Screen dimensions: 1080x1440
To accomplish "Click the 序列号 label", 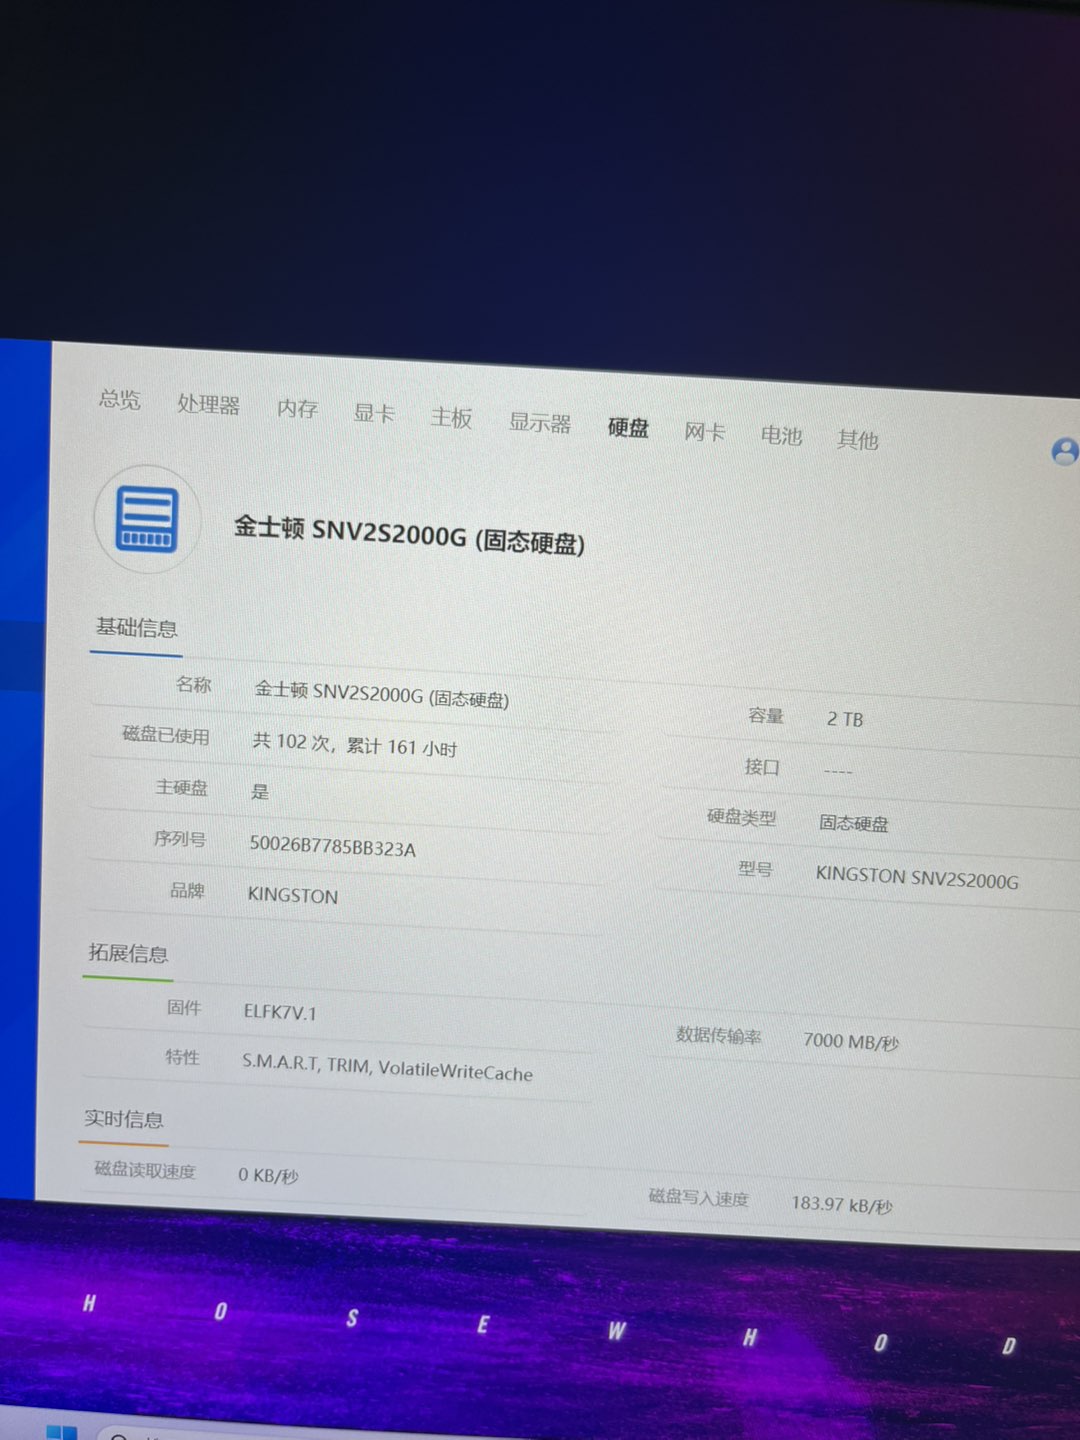I will pos(180,839).
